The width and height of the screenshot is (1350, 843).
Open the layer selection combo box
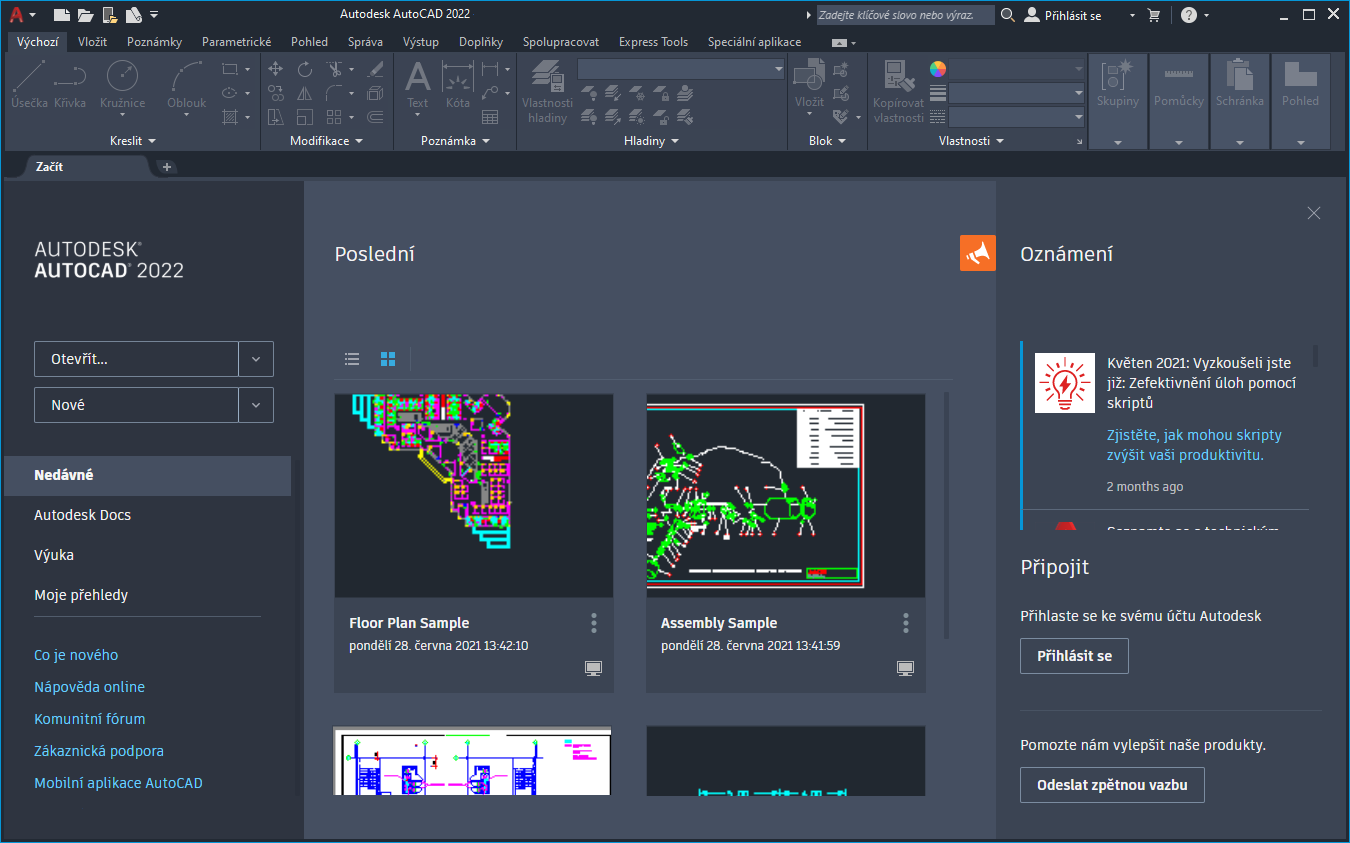click(682, 69)
